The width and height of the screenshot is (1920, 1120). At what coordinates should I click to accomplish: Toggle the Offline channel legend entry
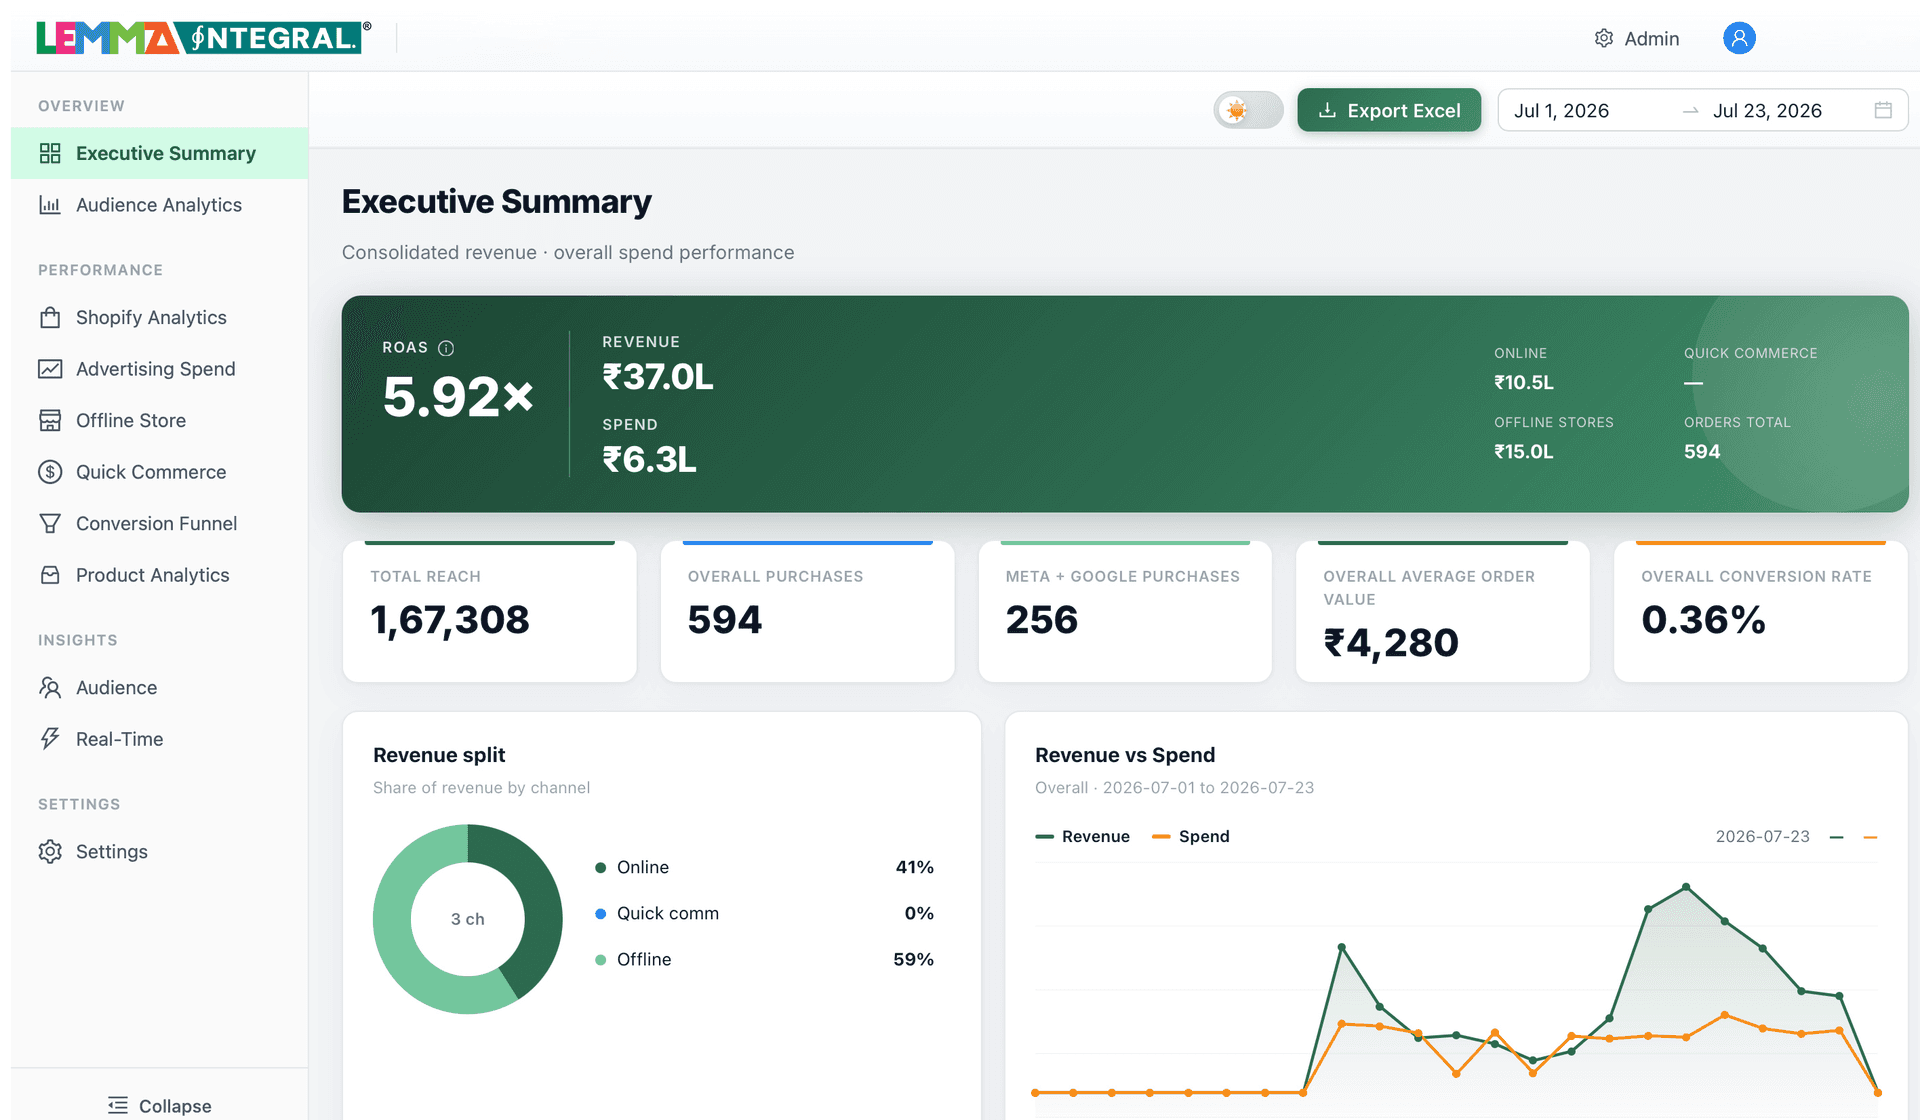(764, 959)
